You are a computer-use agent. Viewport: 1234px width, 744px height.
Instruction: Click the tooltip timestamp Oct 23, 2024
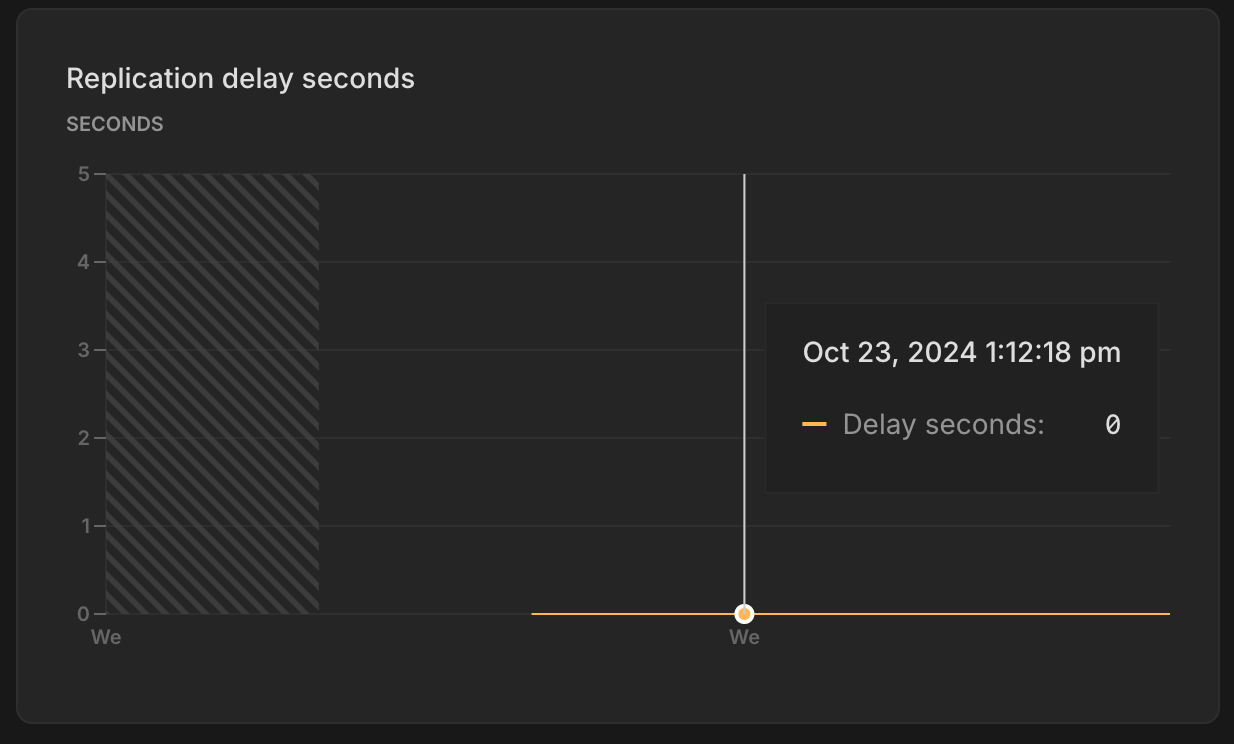pos(961,352)
